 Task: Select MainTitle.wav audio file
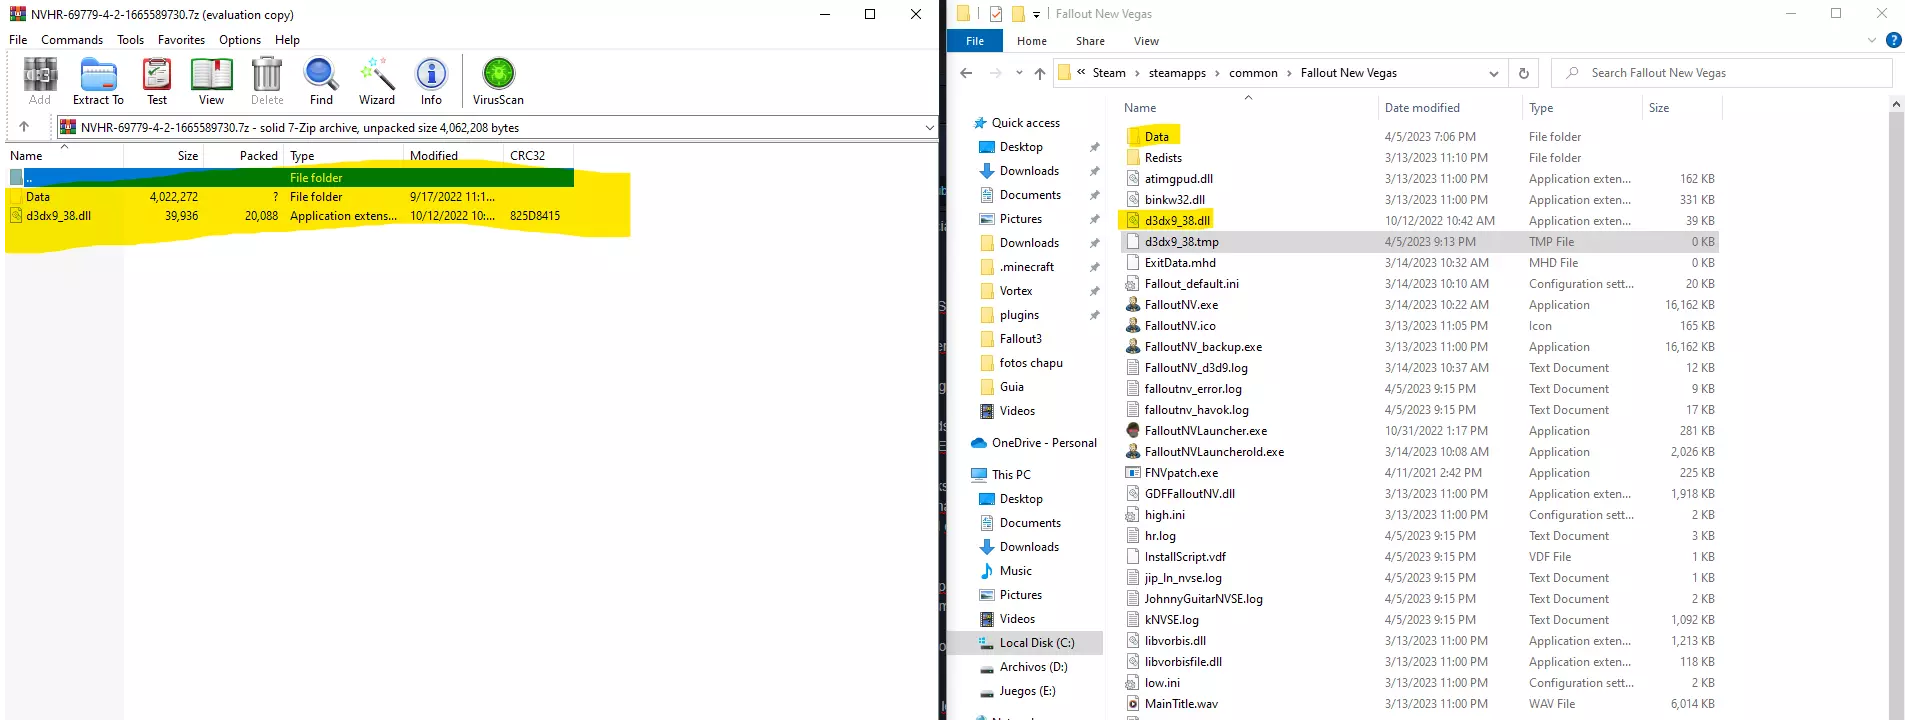pos(1181,704)
